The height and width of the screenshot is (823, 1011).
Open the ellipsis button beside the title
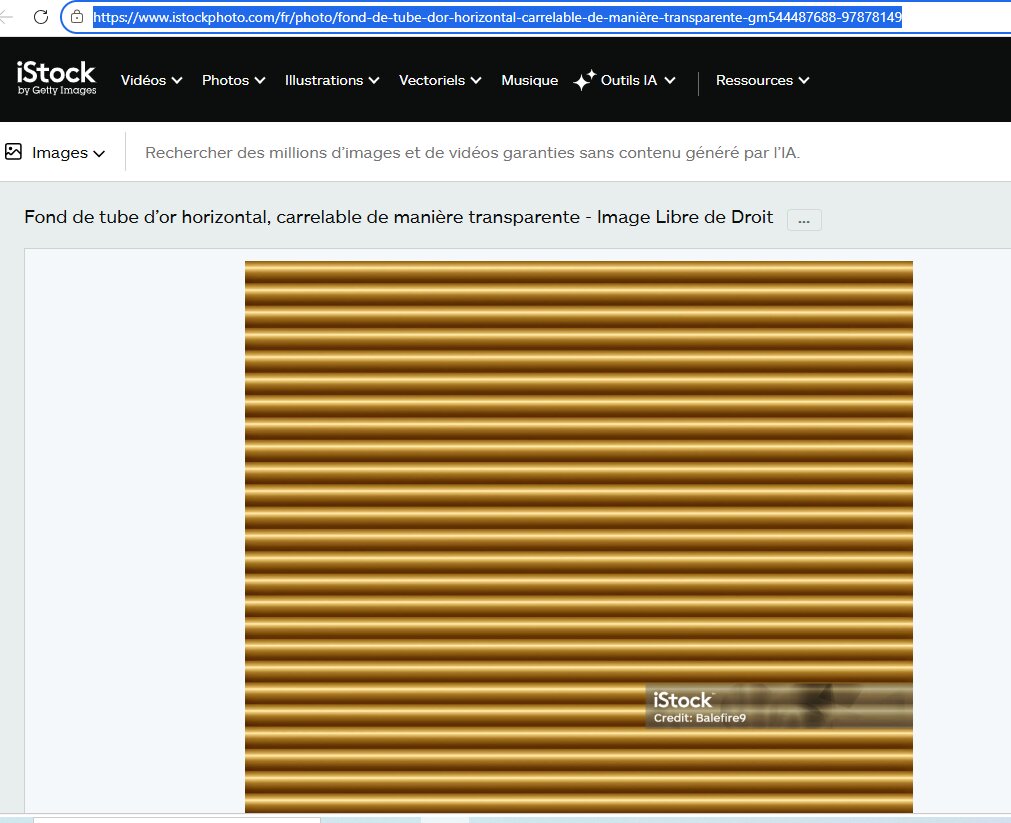tap(804, 220)
